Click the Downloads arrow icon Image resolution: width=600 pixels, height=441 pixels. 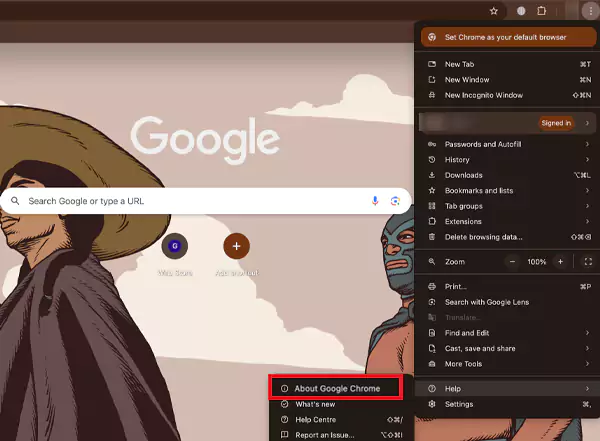(432, 175)
